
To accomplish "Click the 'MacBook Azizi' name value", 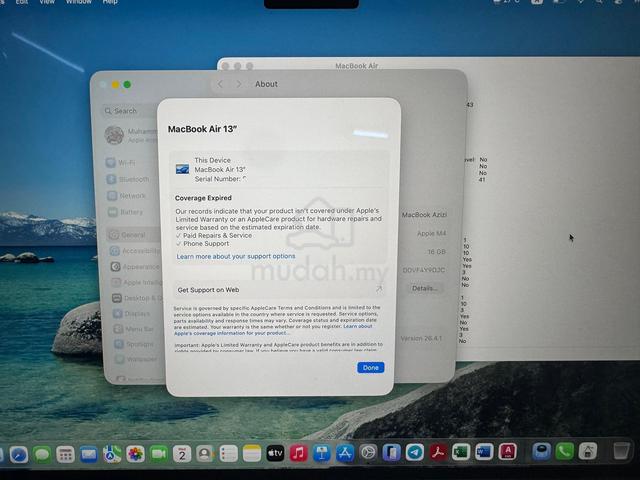I will [424, 215].
